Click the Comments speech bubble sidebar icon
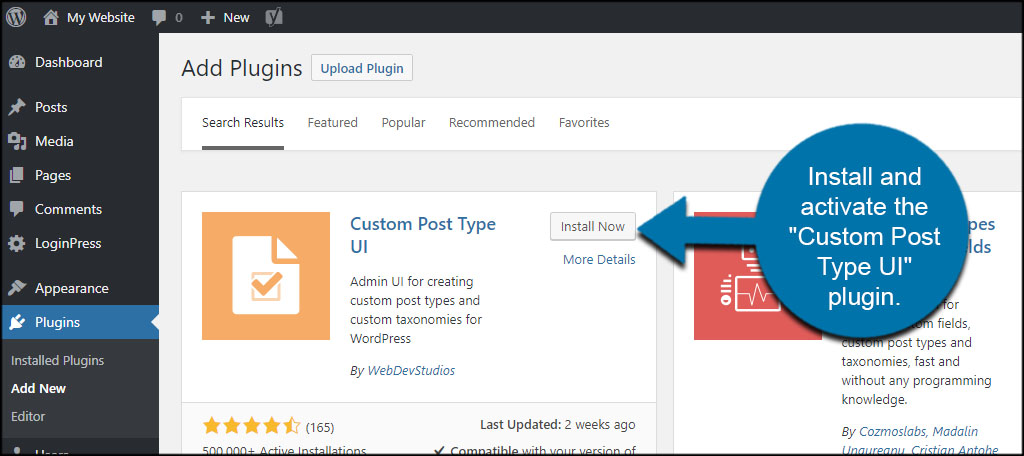 [x=16, y=209]
